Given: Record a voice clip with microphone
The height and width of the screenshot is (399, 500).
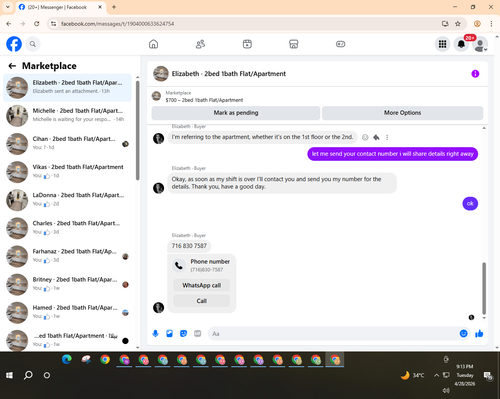Looking at the screenshot, I should click(155, 334).
